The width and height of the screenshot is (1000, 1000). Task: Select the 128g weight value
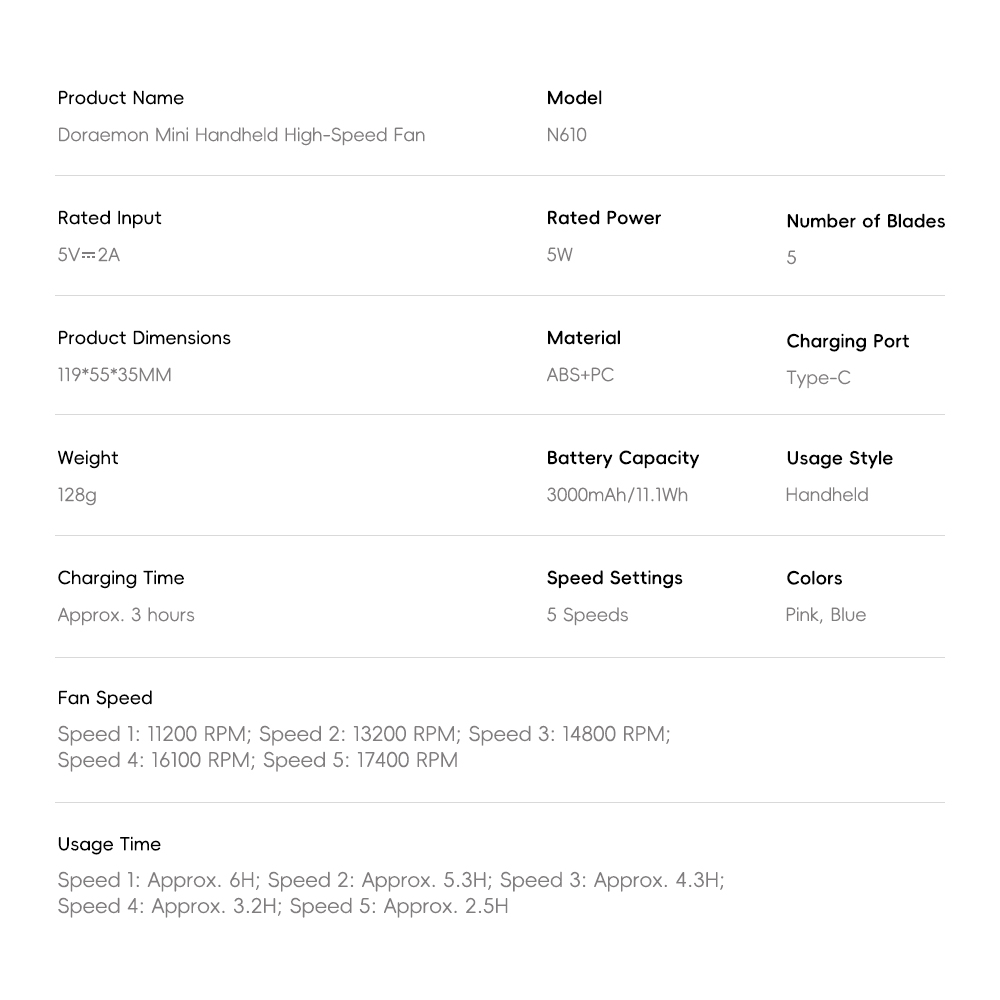[x=77, y=495]
